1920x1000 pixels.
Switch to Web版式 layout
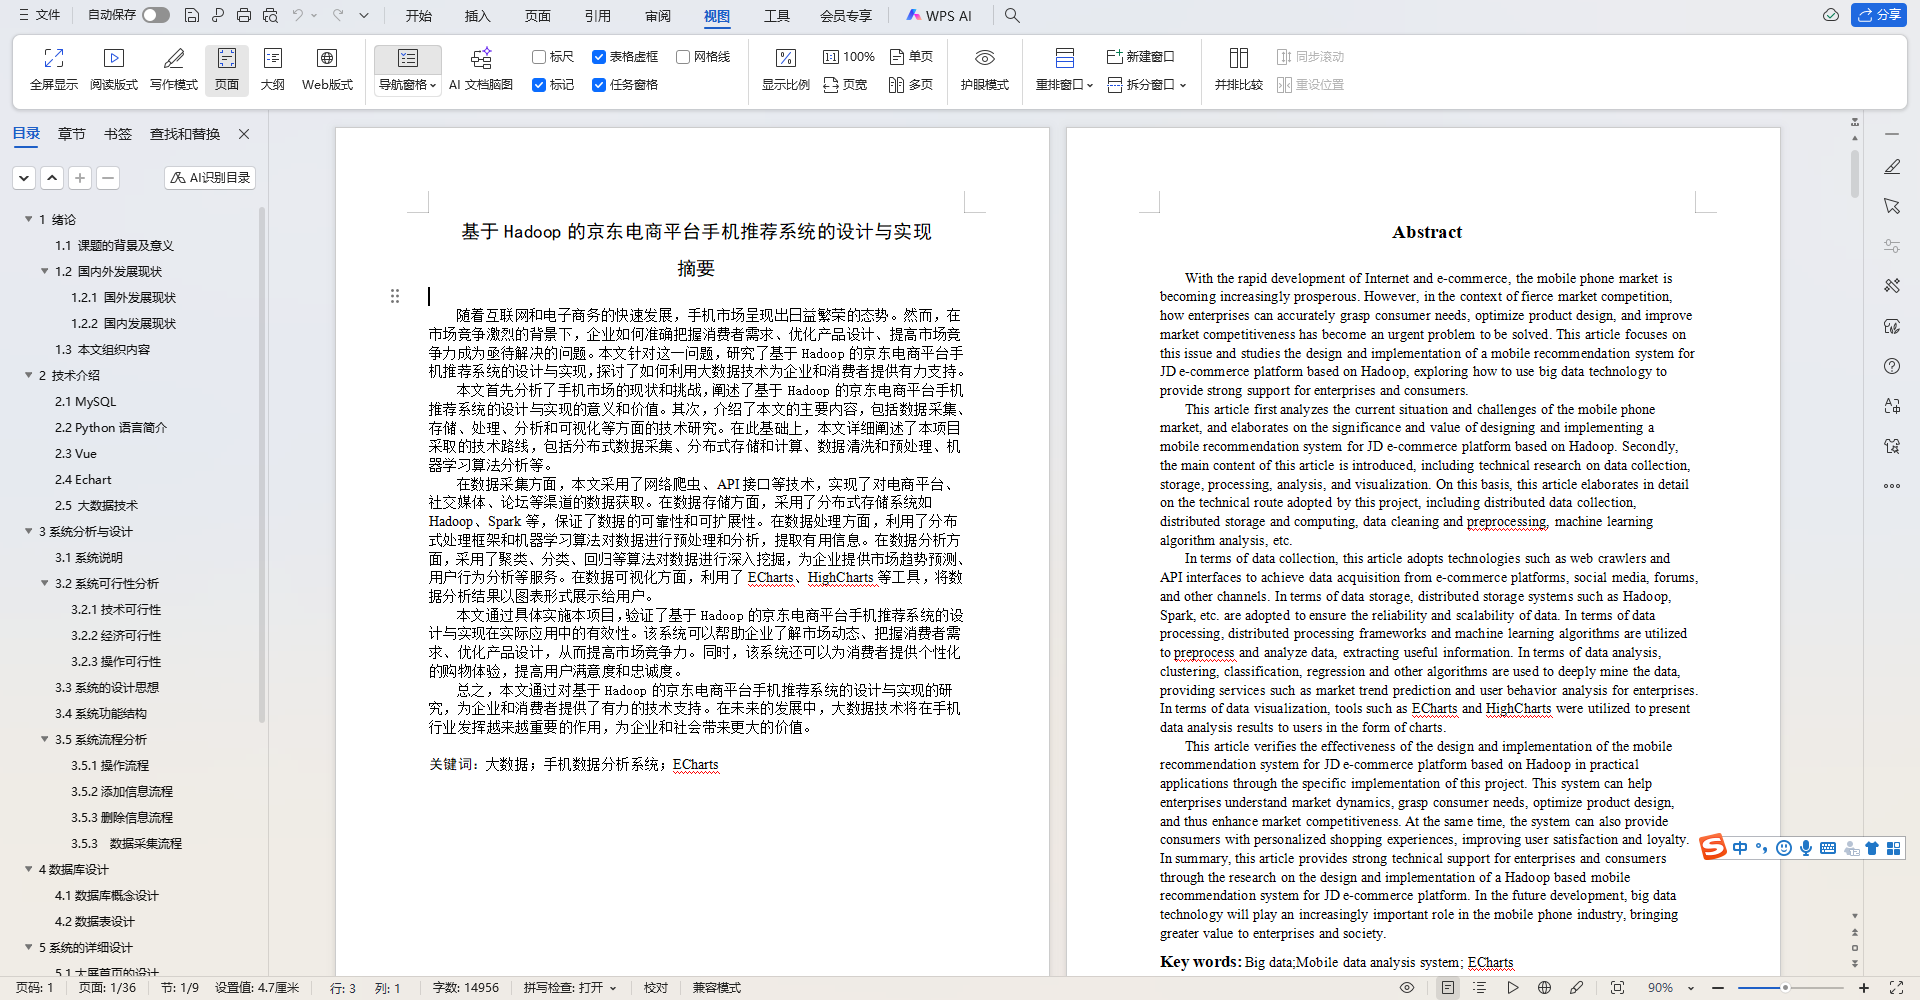[327, 70]
